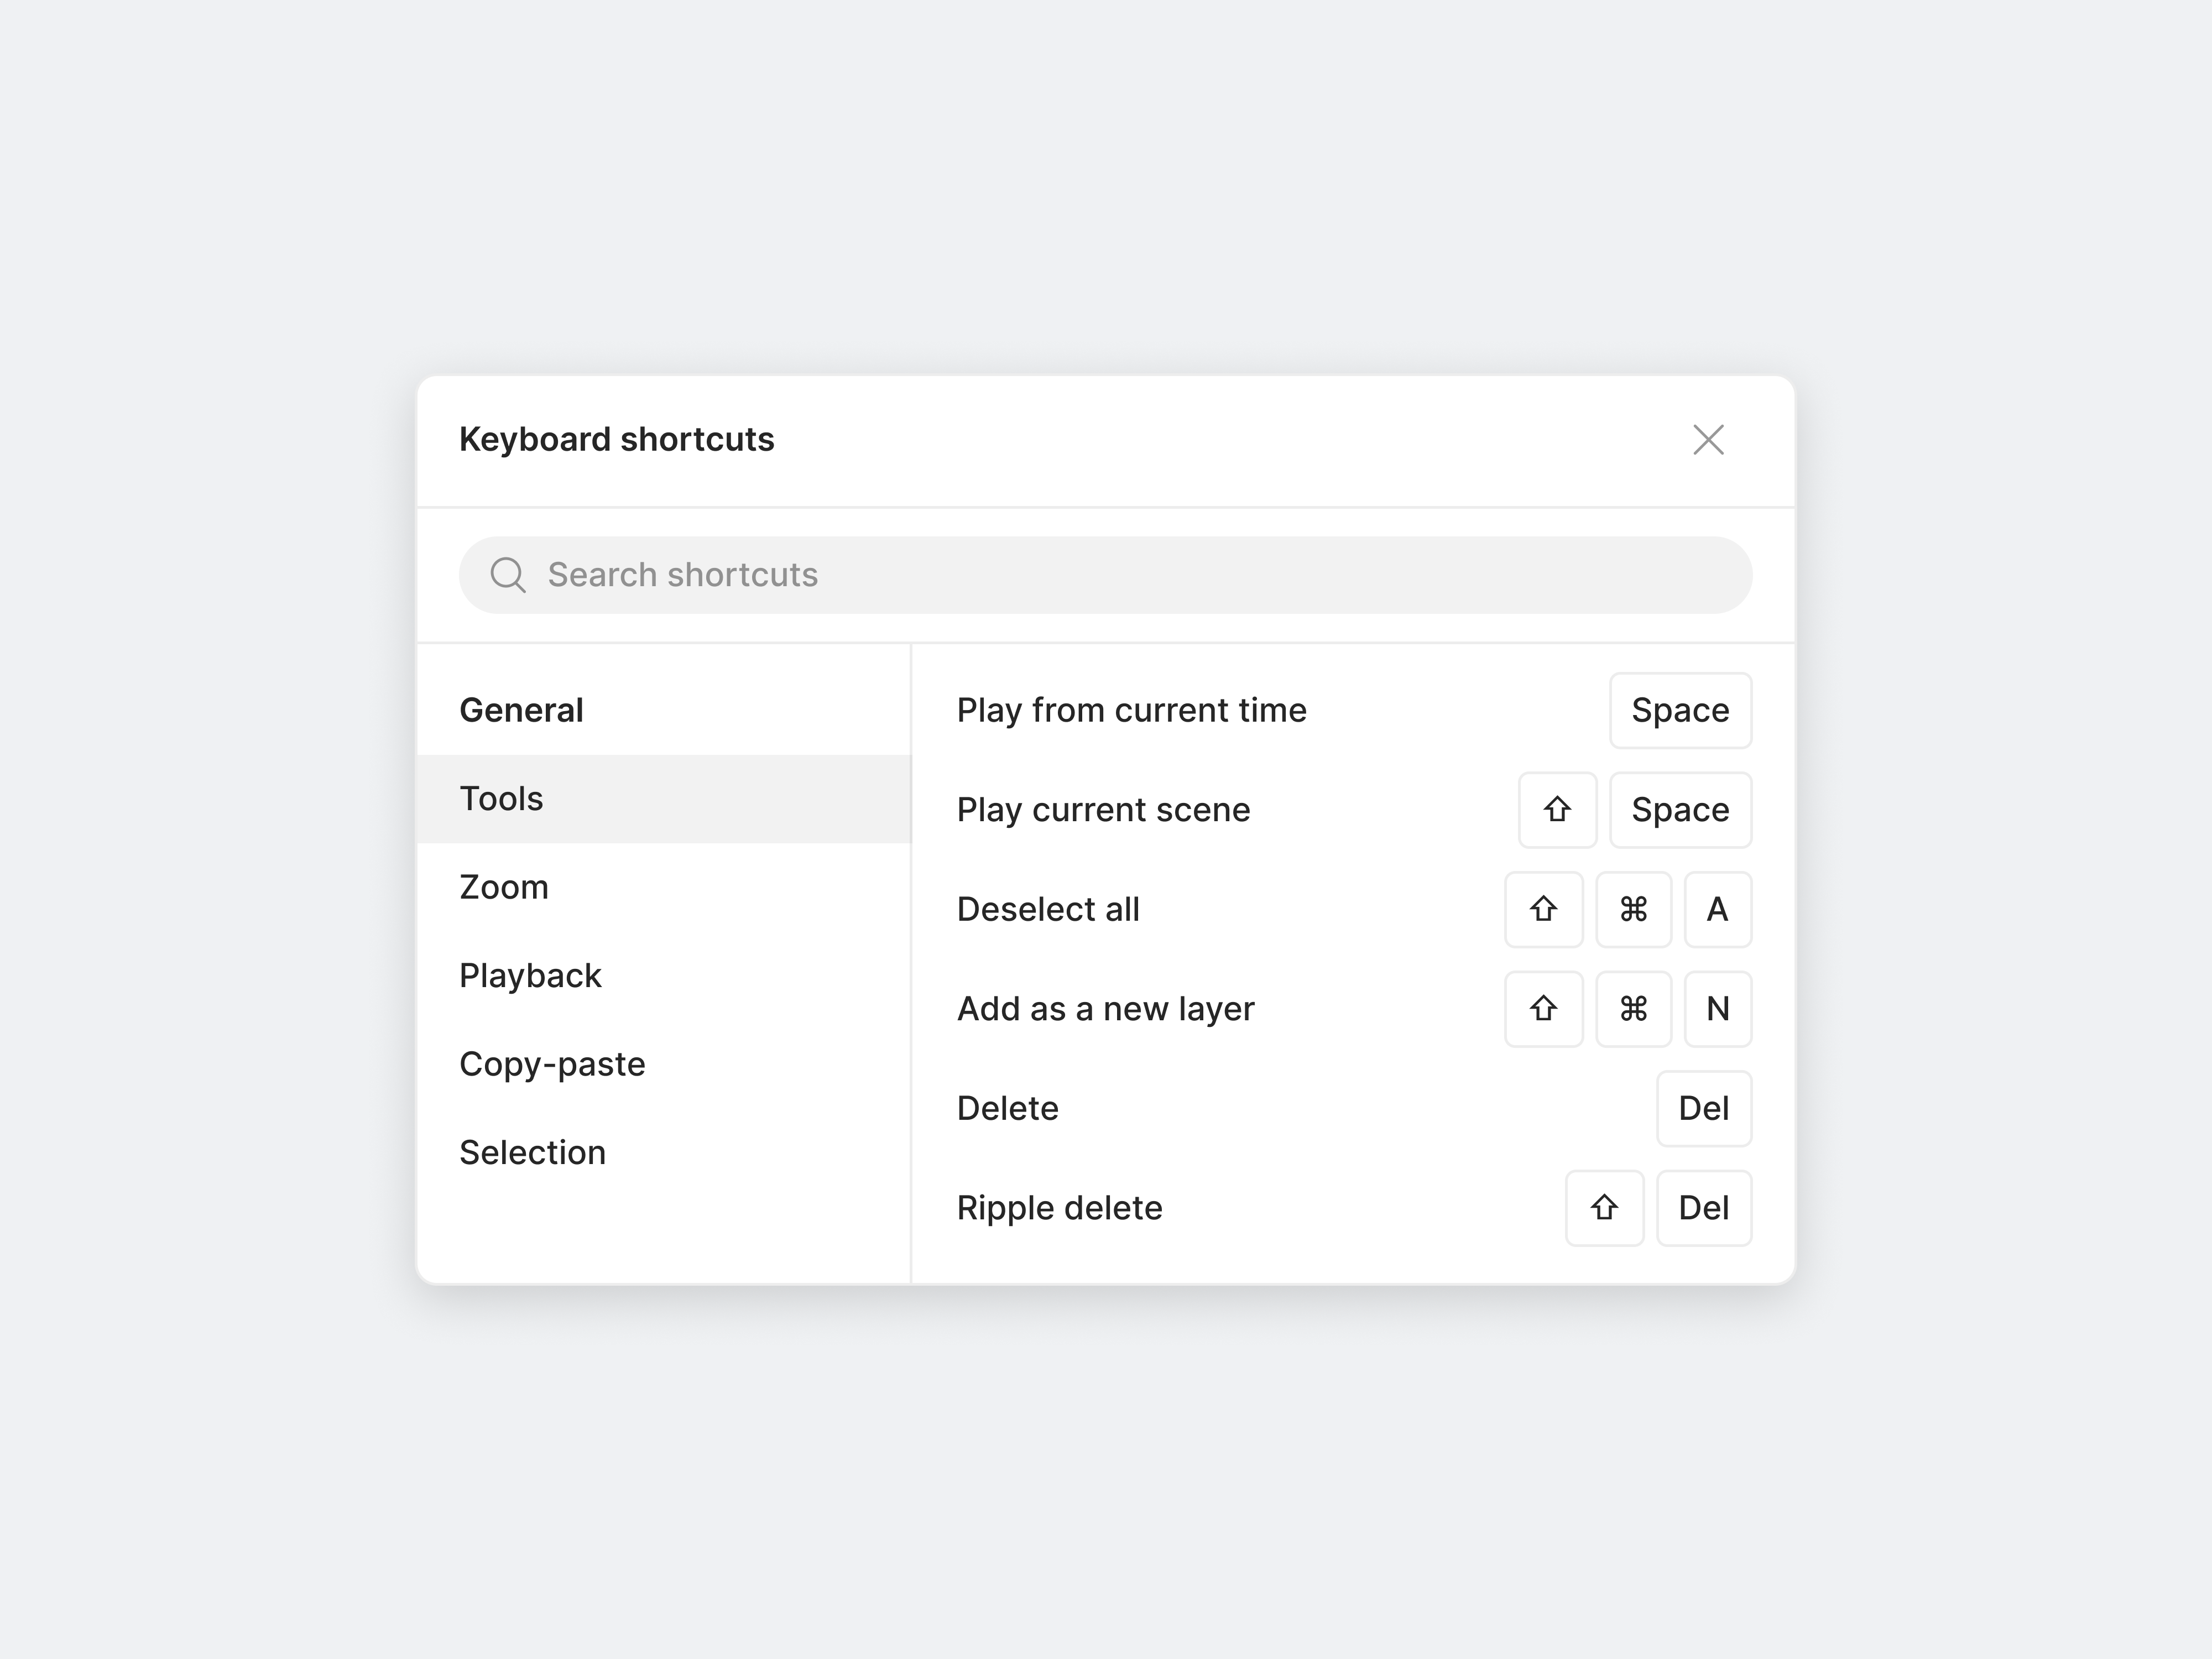Viewport: 2212px width, 1659px height.
Task: Click the magnifier icon in search bar
Action: [x=508, y=575]
